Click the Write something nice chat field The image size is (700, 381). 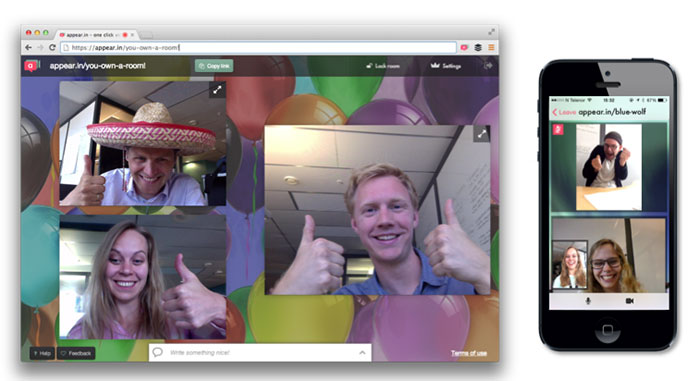pyautogui.click(x=260, y=353)
